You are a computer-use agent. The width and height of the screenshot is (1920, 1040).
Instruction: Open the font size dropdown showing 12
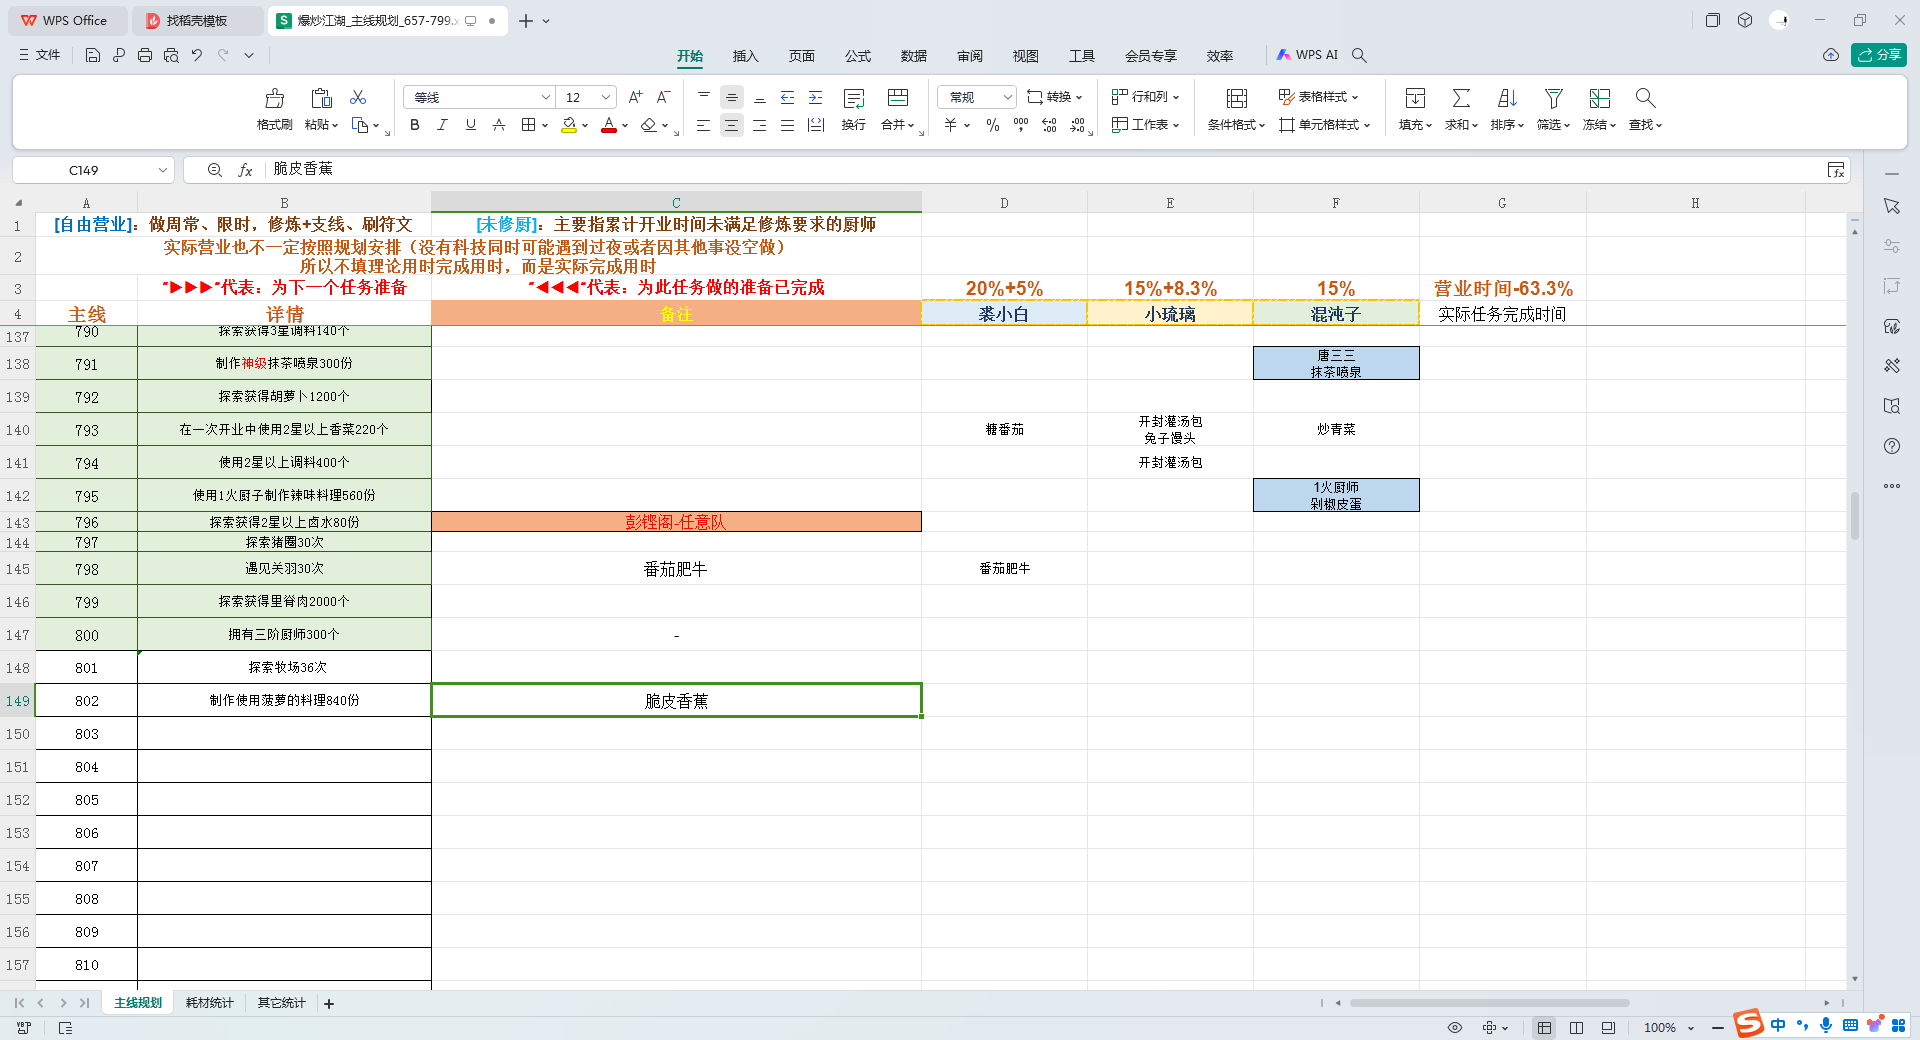pyautogui.click(x=606, y=97)
